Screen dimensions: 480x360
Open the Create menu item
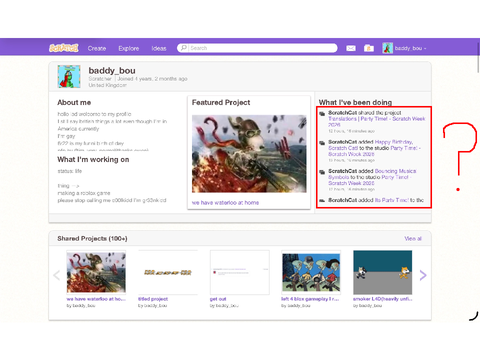pos(97,48)
